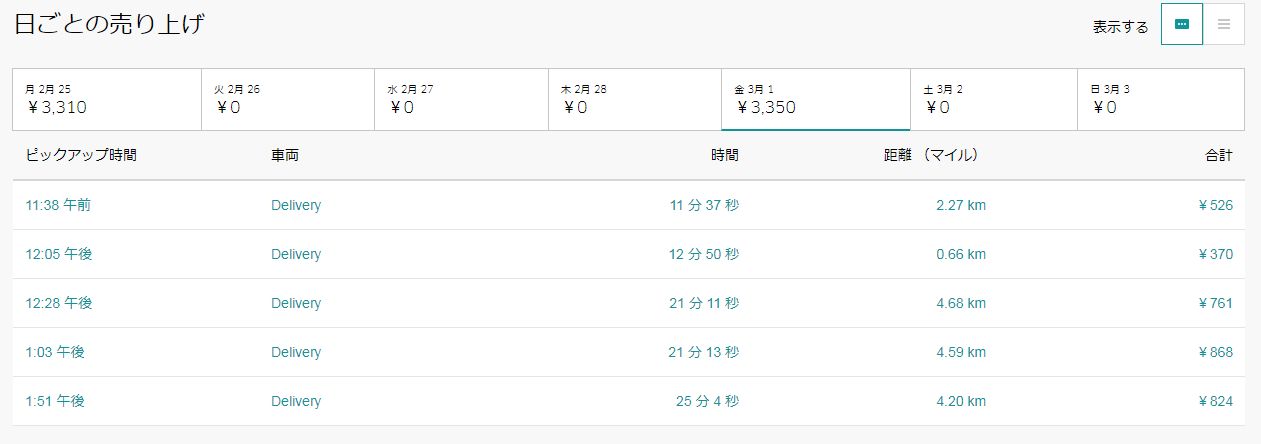Click the ¥868 total amount
Viewport: 1261px width, 444px height.
click(x=1215, y=352)
